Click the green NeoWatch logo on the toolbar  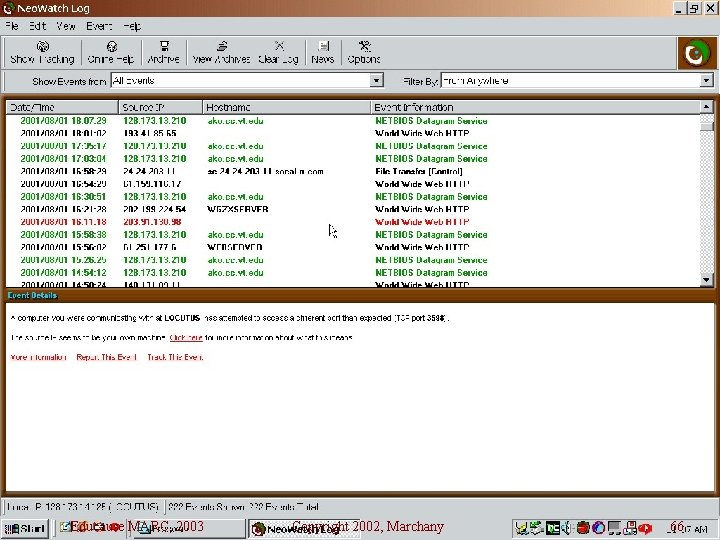(696, 54)
